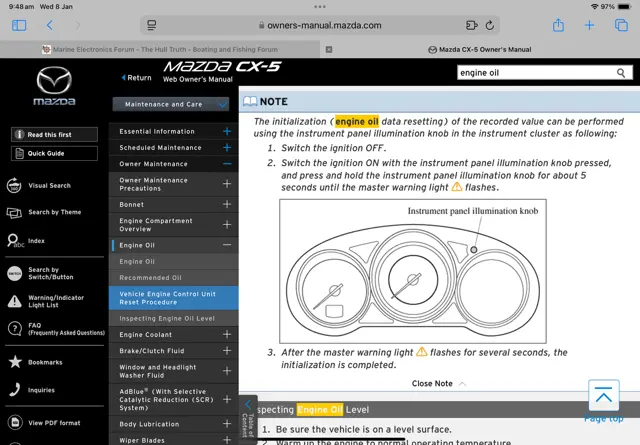The height and width of the screenshot is (445, 640).
Task: Open View PDF format
Action: (44, 423)
